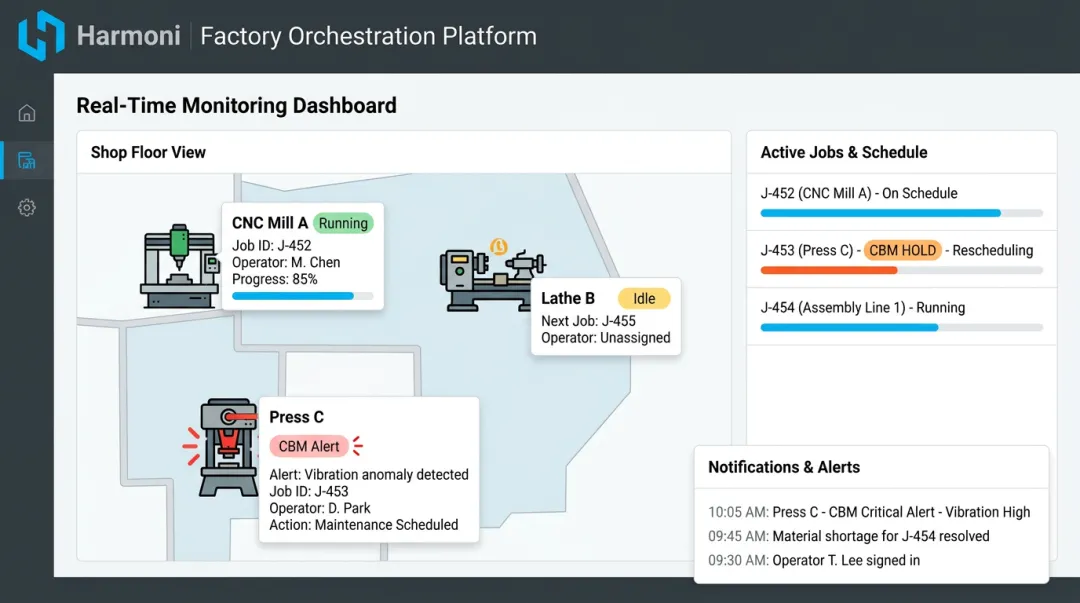1080x603 pixels.
Task: Click J-452 schedule progress bar
Action: point(902,214)
